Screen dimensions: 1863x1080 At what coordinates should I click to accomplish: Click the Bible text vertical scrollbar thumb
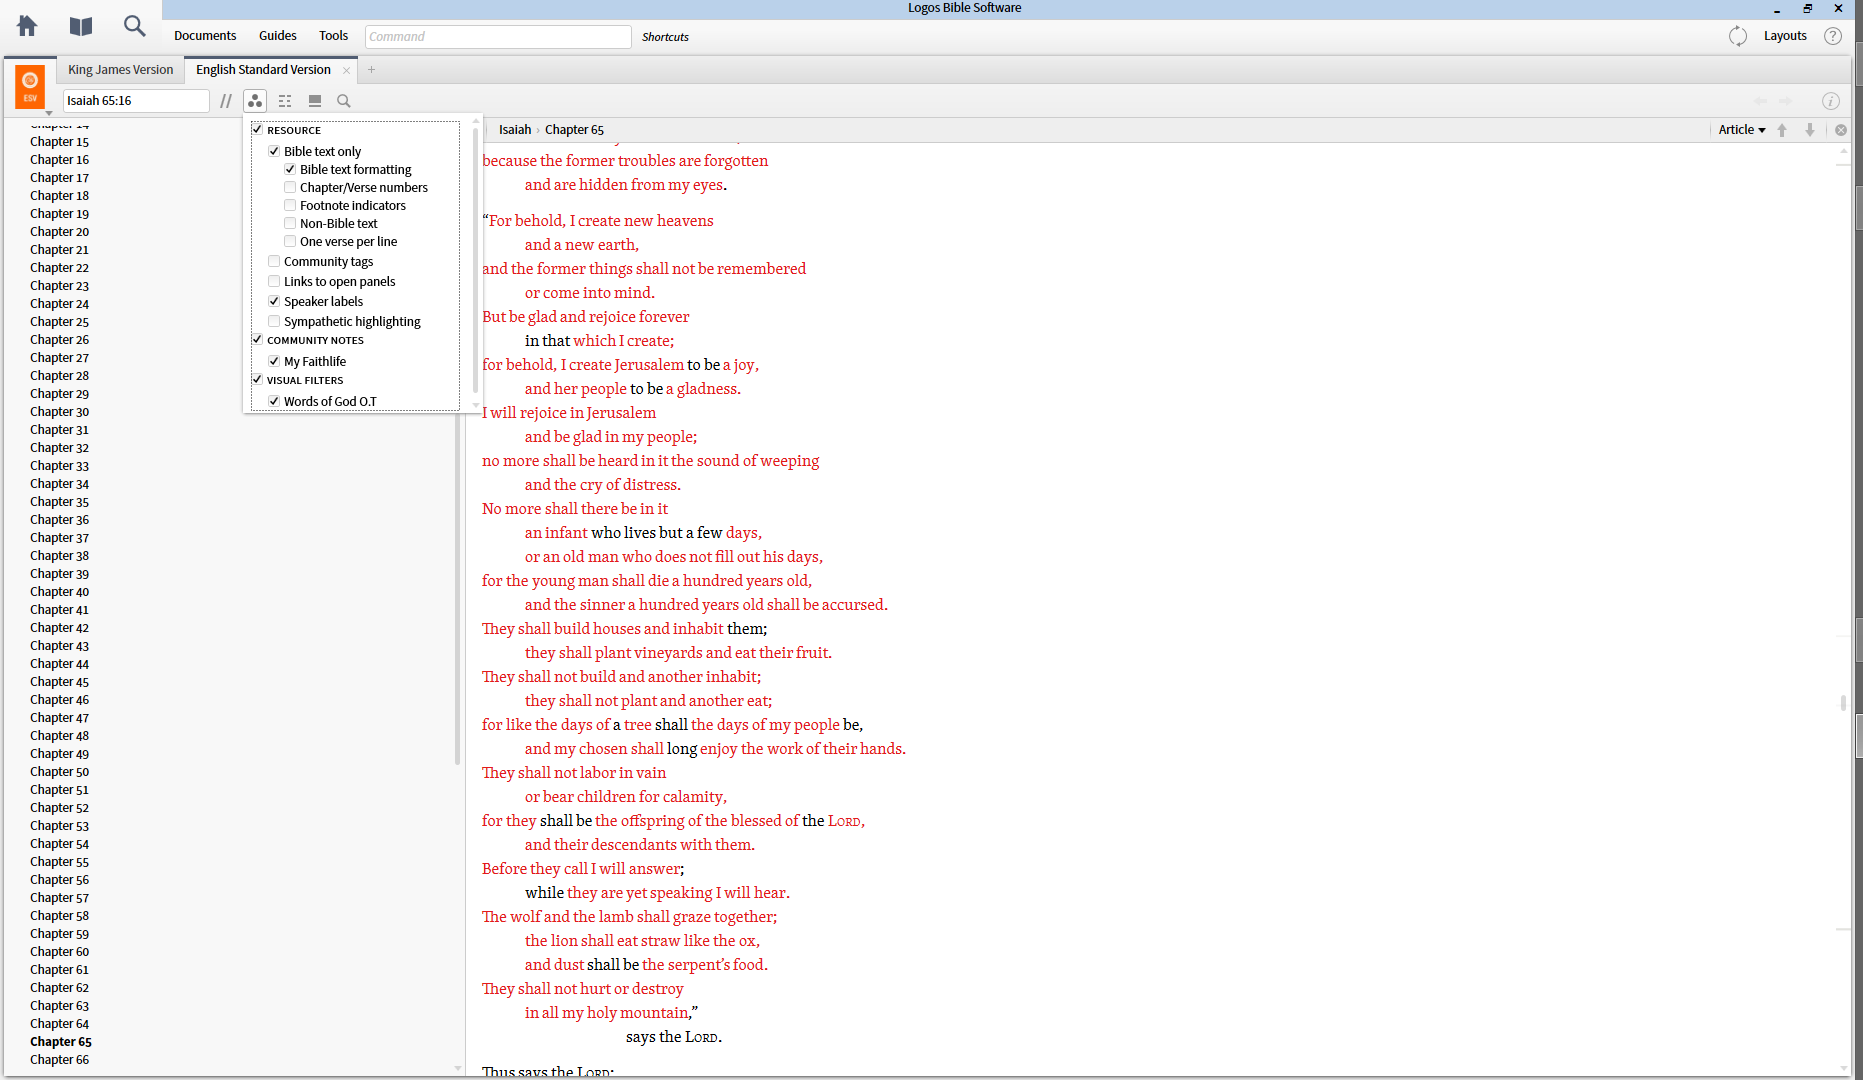pos(1843,702)
